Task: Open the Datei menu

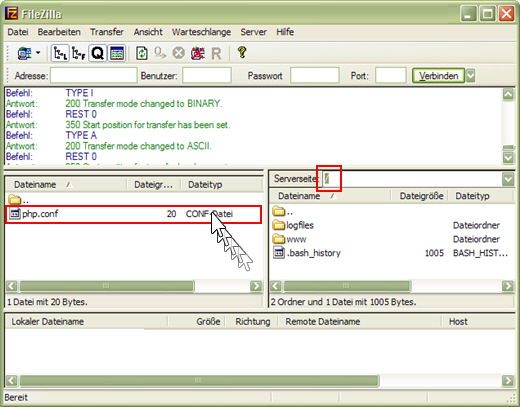Action: (18, 32)
